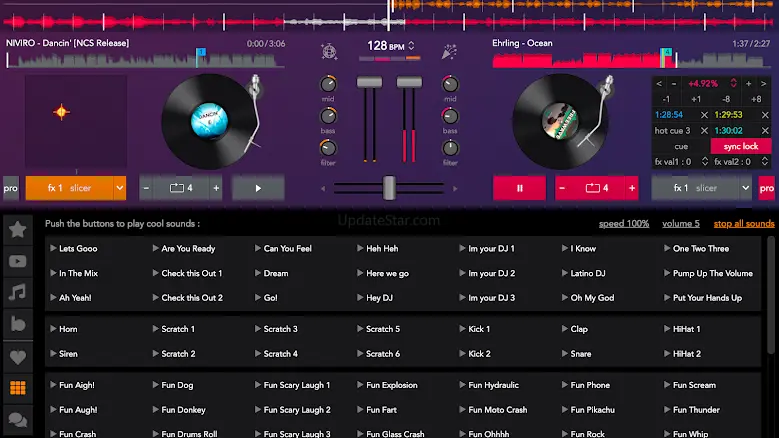Click the heart icon in sidebar

[x=17, y=356]
